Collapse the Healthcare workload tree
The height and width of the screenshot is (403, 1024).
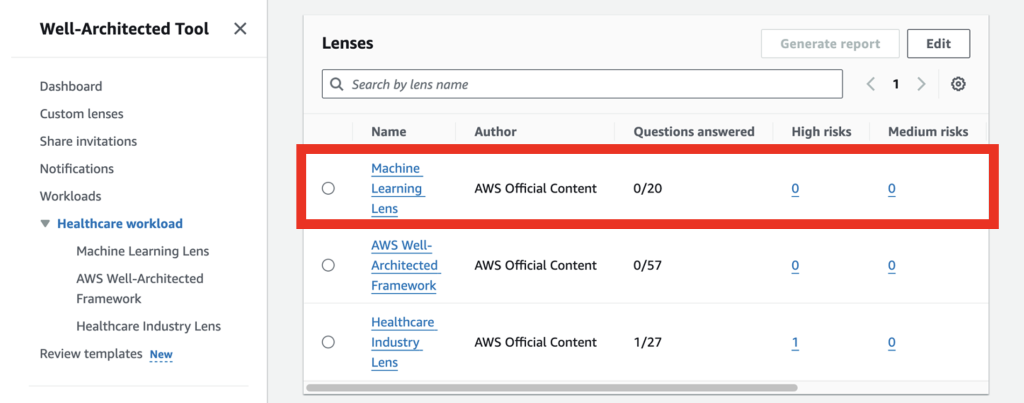[44, 223]
